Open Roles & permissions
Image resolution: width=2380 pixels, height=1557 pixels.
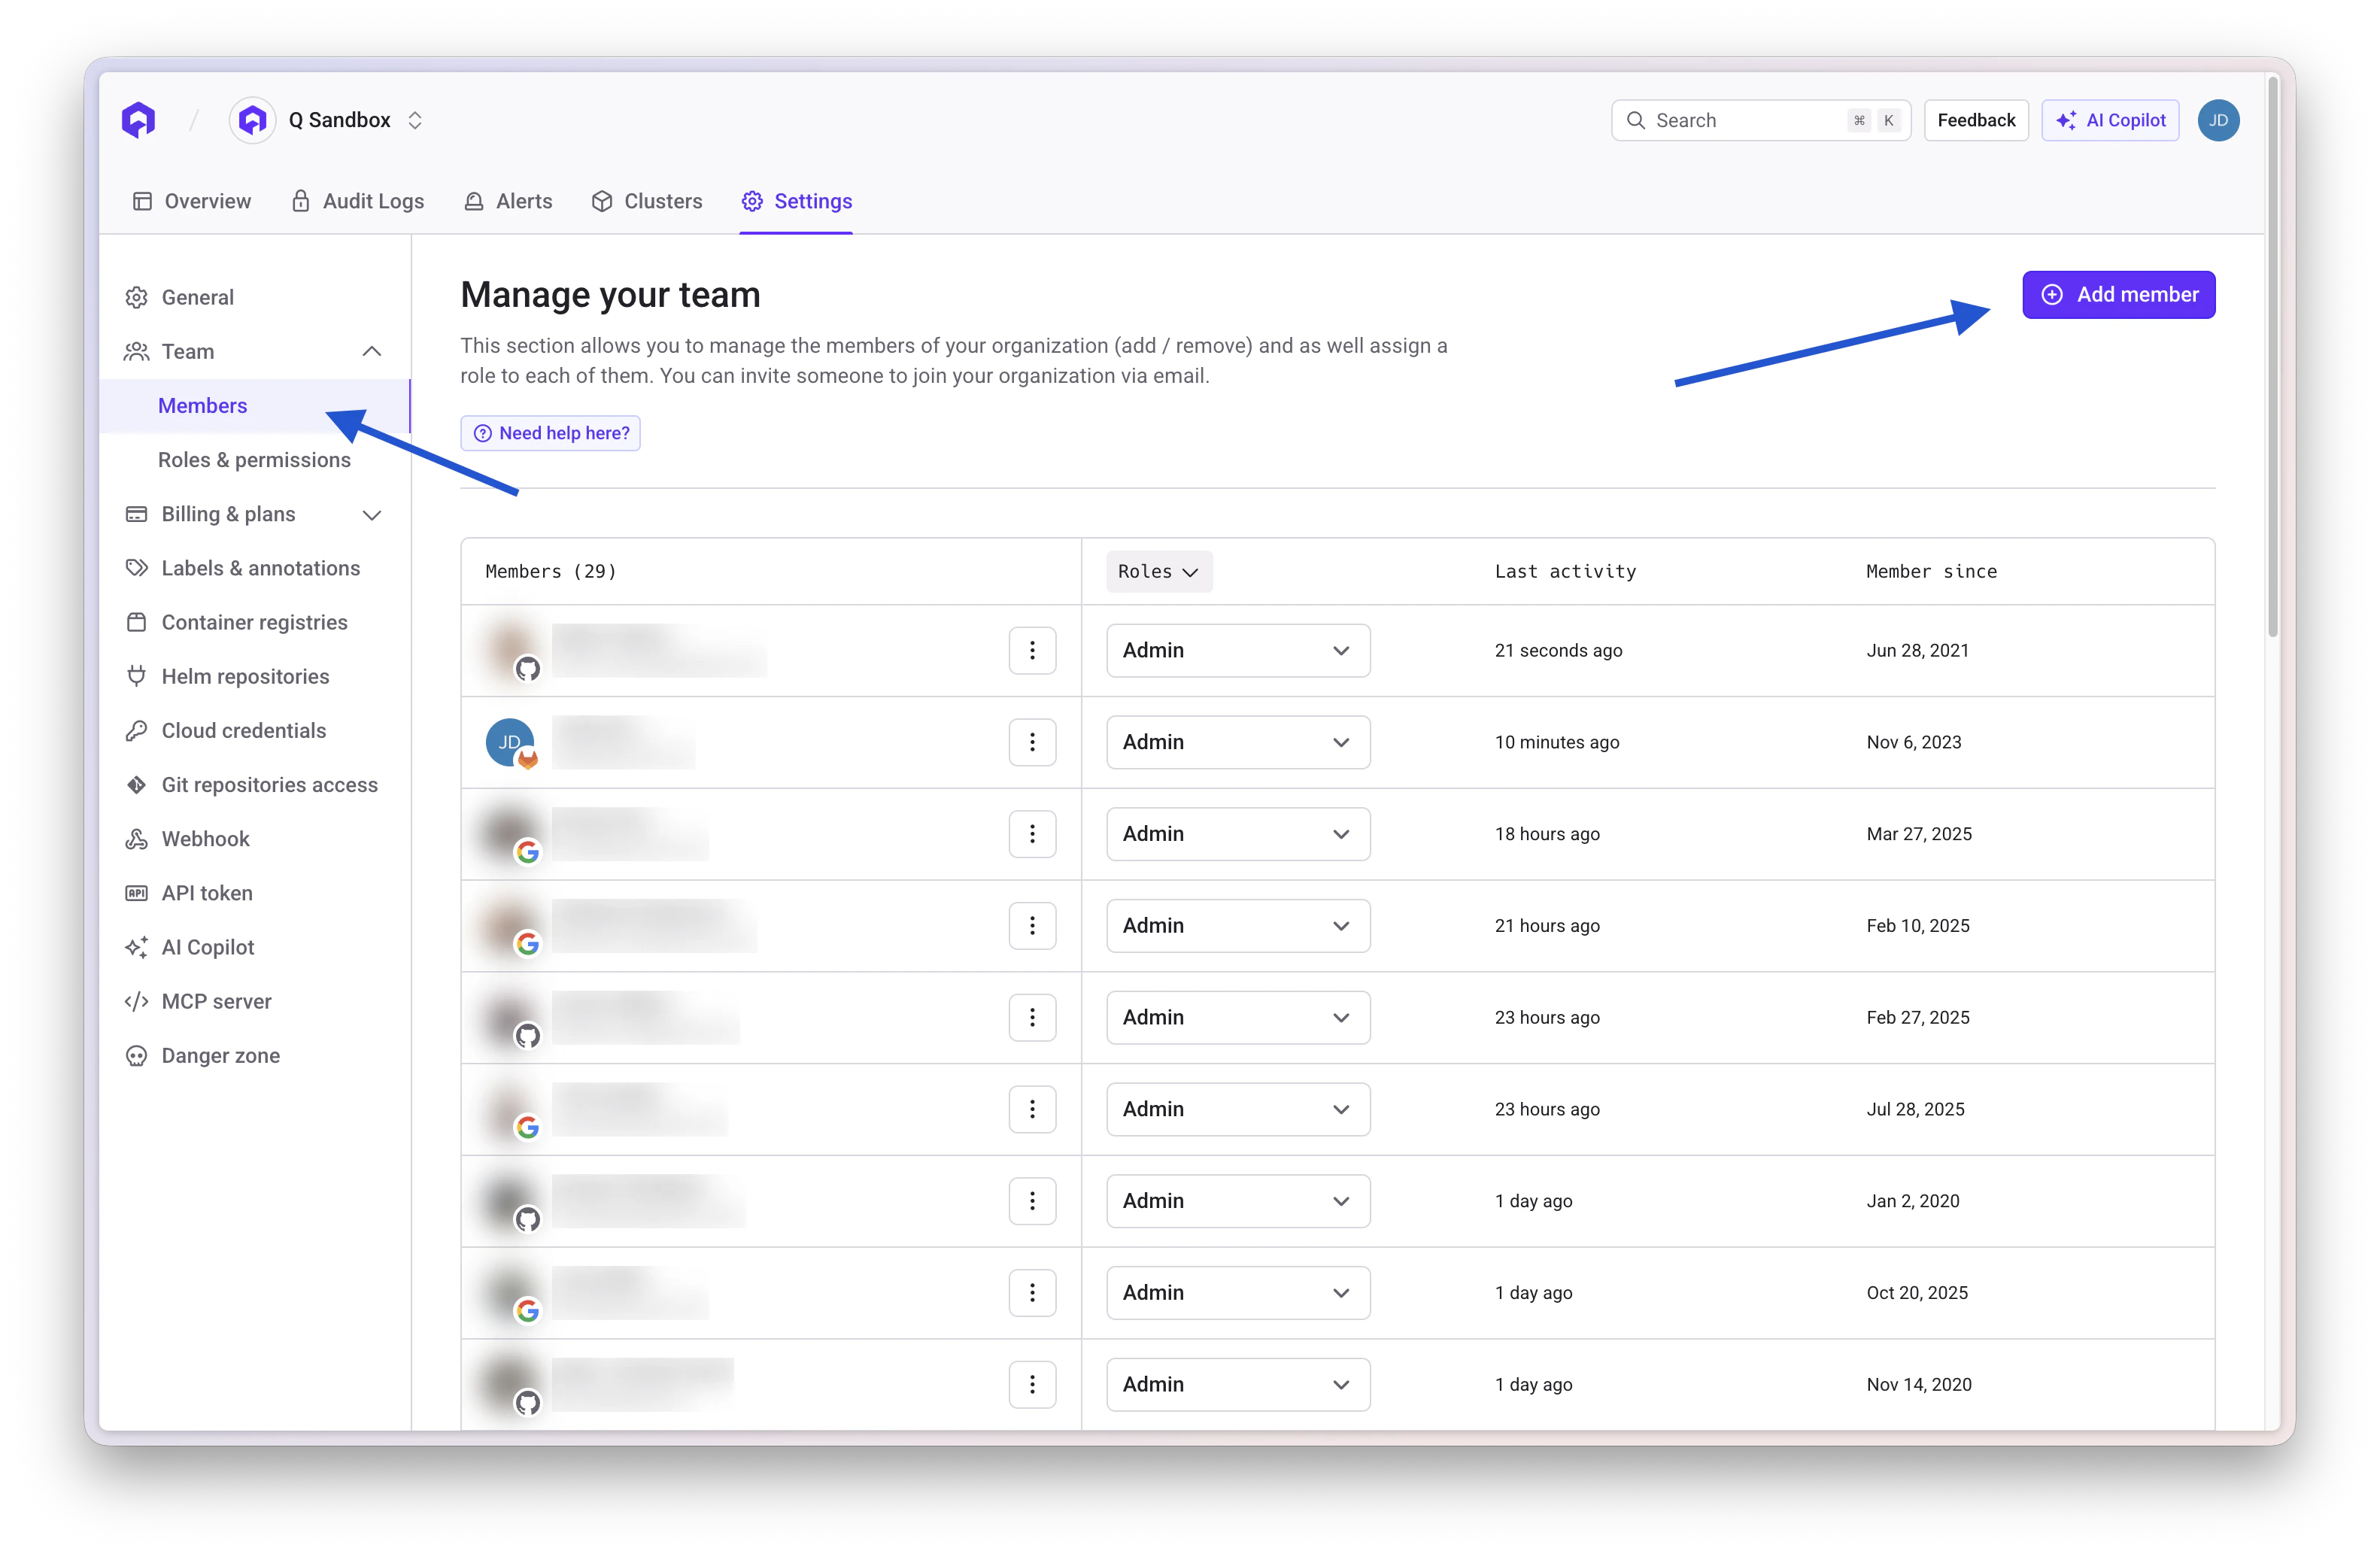point(254,459)
